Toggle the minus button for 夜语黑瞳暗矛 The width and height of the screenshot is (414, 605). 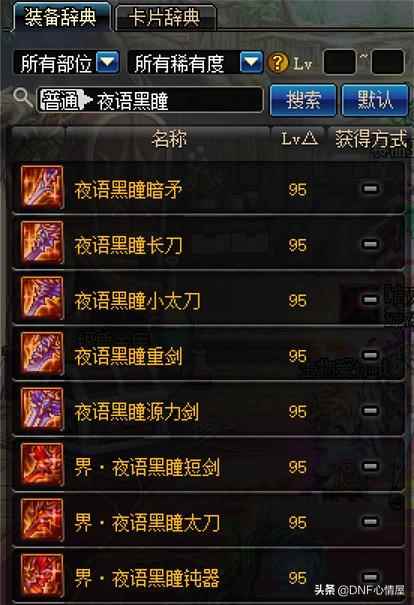370,189
